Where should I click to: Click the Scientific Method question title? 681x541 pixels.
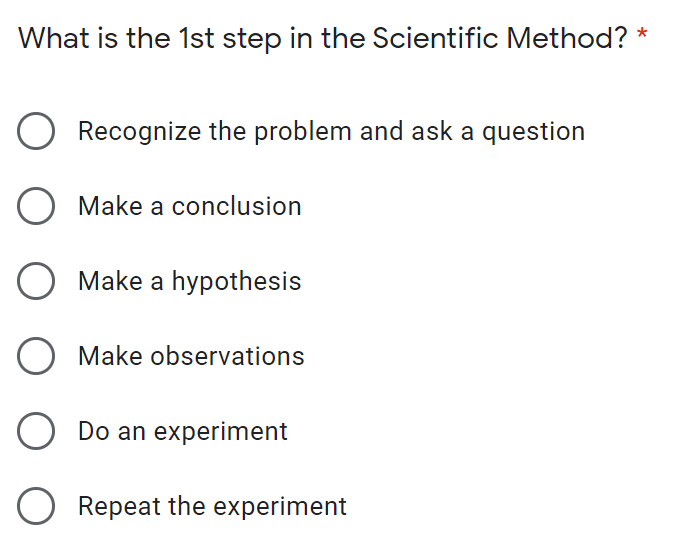323,39
